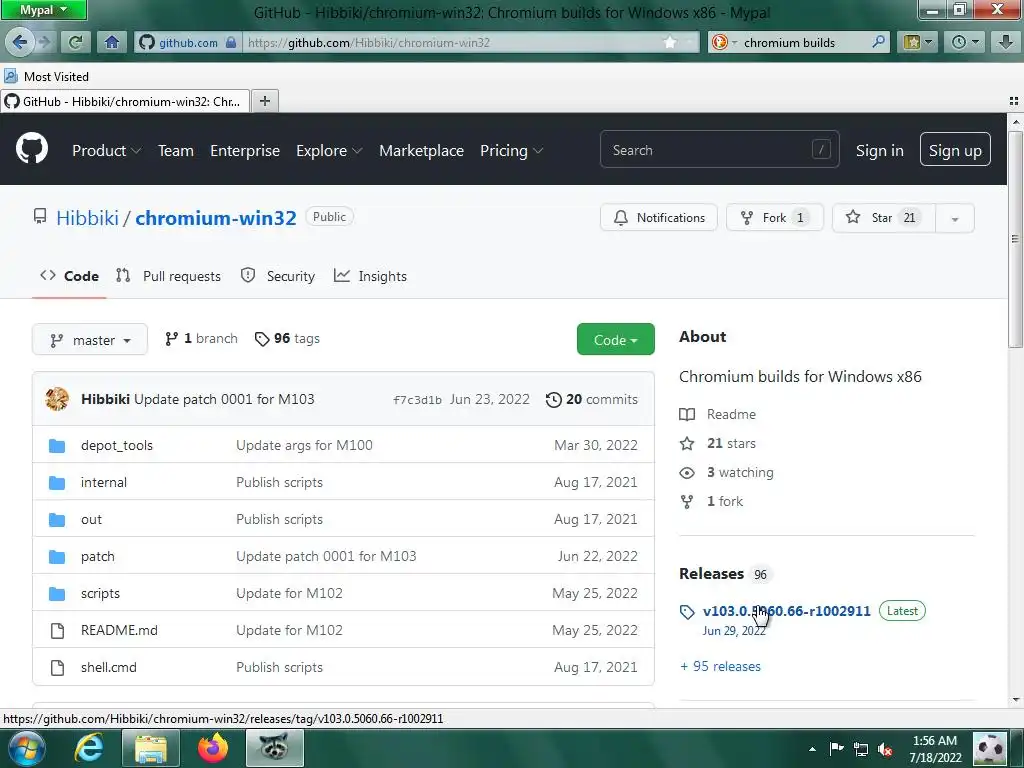View the 3 watching link
This screenshot has height=768, width=1024.
coord(726,472)
